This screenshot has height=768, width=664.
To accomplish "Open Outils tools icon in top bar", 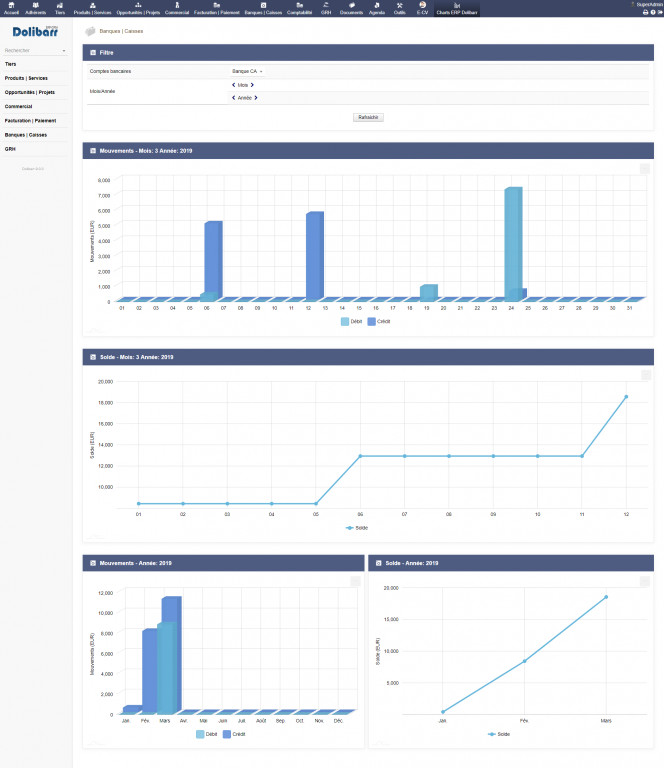I will click(400, 8).
